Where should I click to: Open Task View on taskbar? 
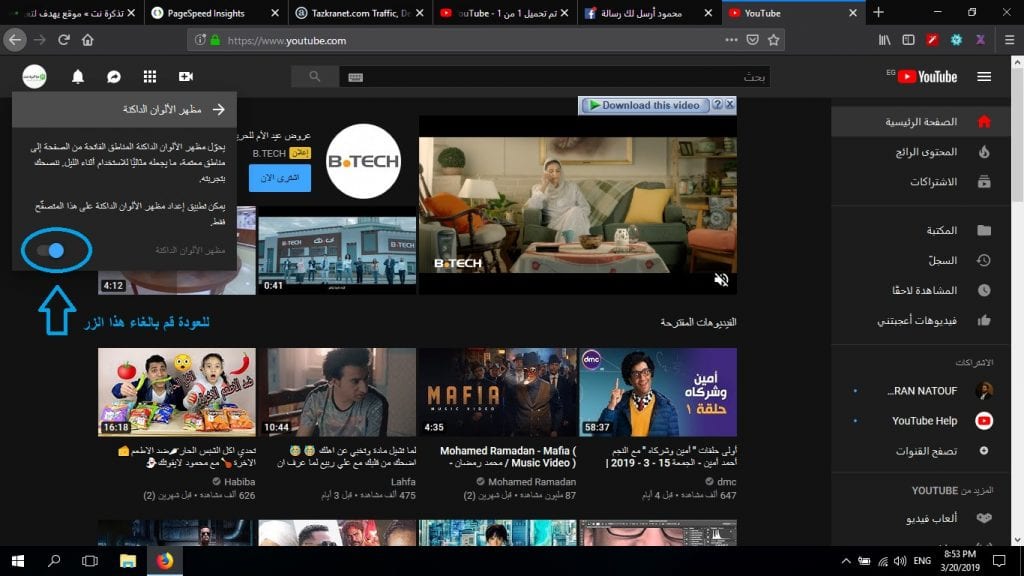pyautogui.click(x=90, y=561)
